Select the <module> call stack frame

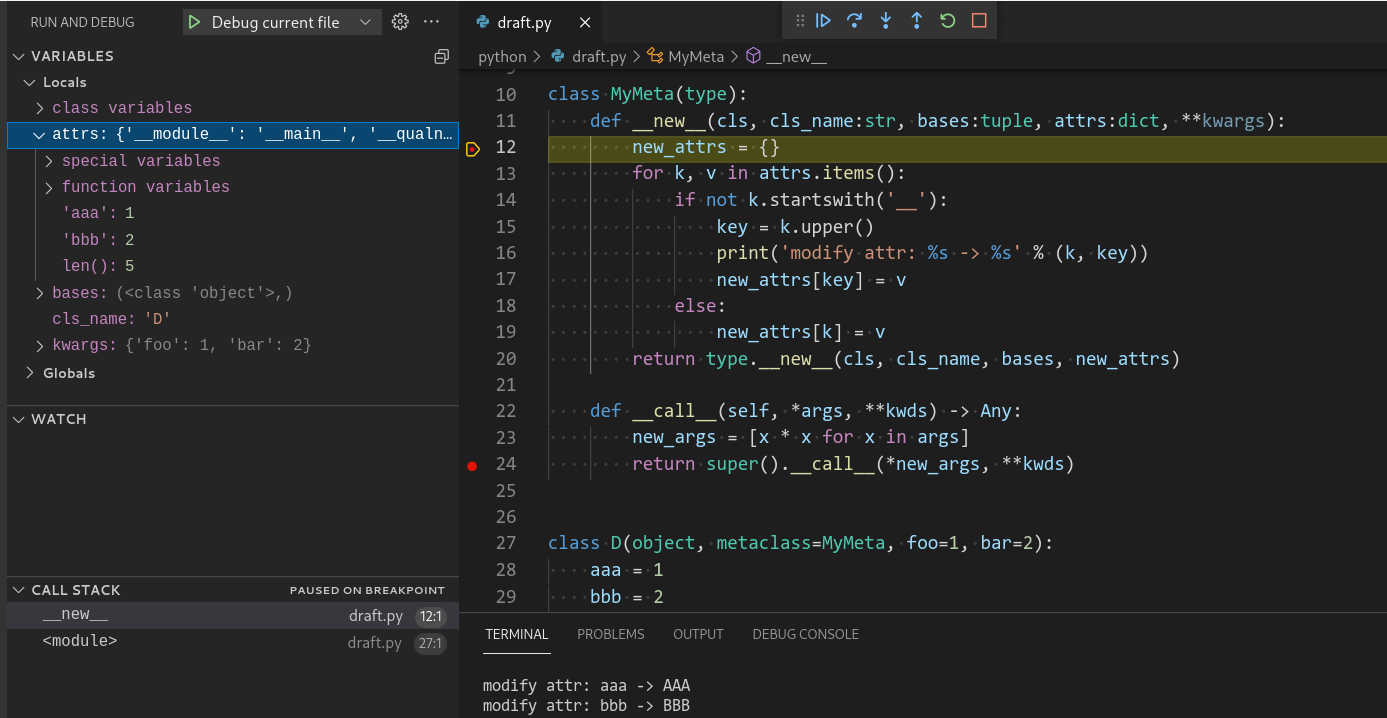[80, 641]
